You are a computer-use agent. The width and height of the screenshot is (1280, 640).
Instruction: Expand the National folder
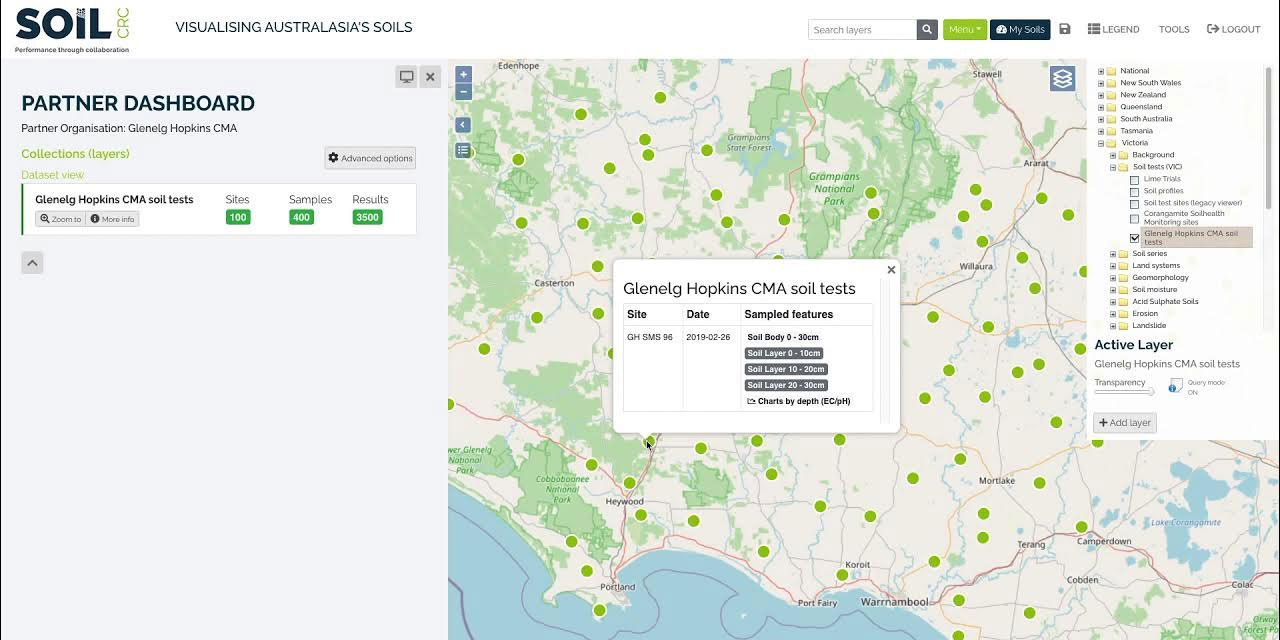click(1101, 71)
